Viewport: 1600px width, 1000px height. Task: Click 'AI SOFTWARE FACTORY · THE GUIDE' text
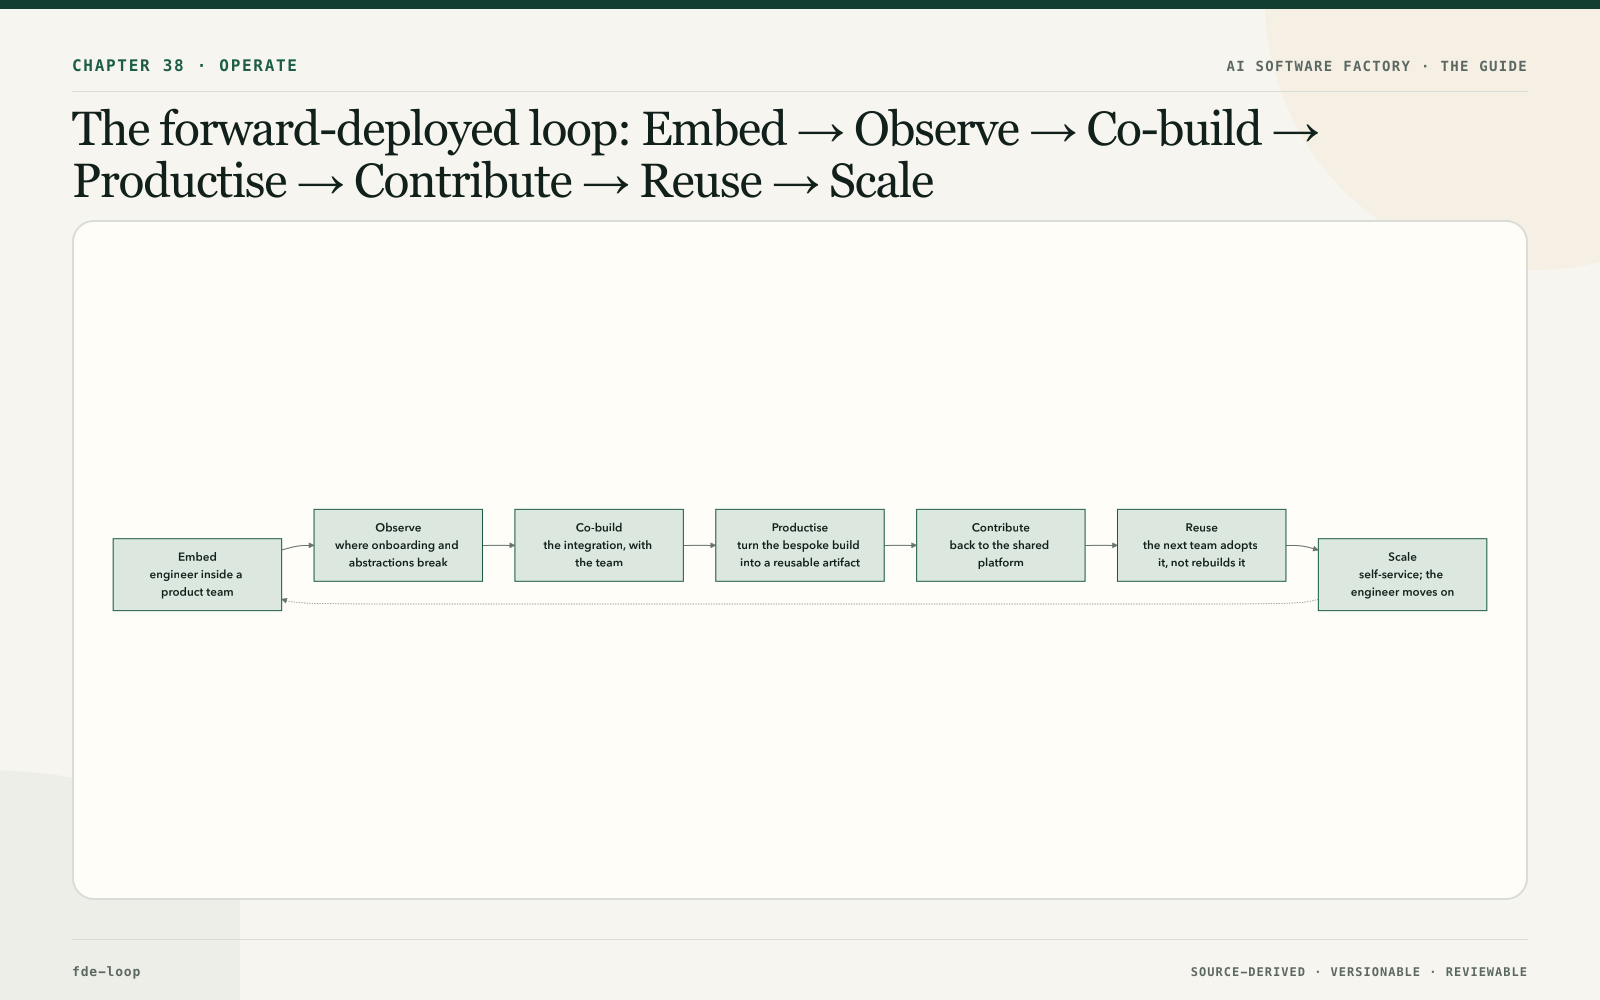[1377, 66]
